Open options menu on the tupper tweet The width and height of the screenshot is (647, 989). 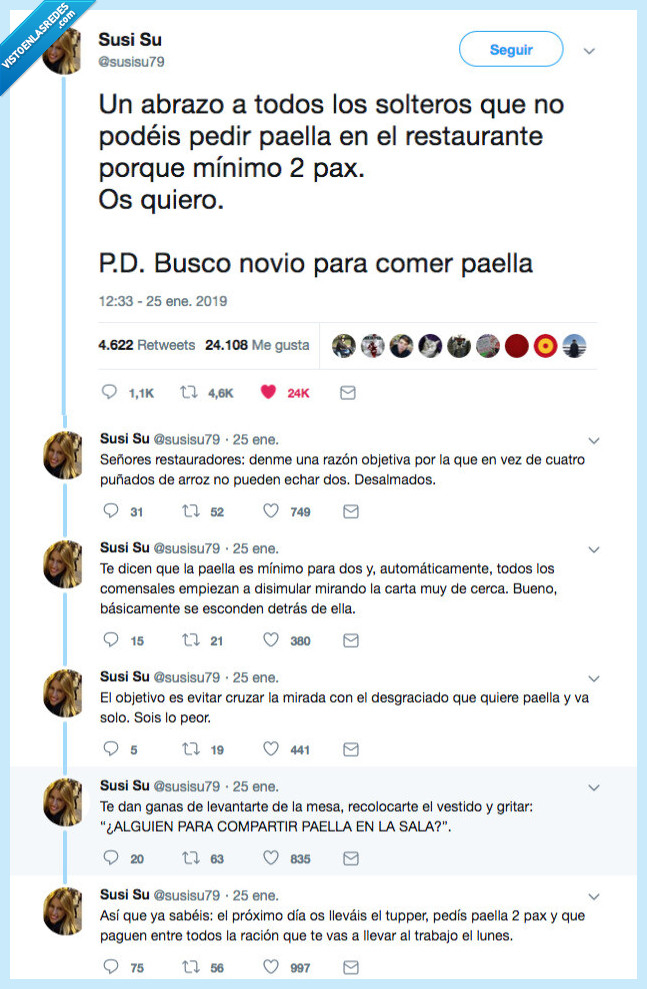593,894
